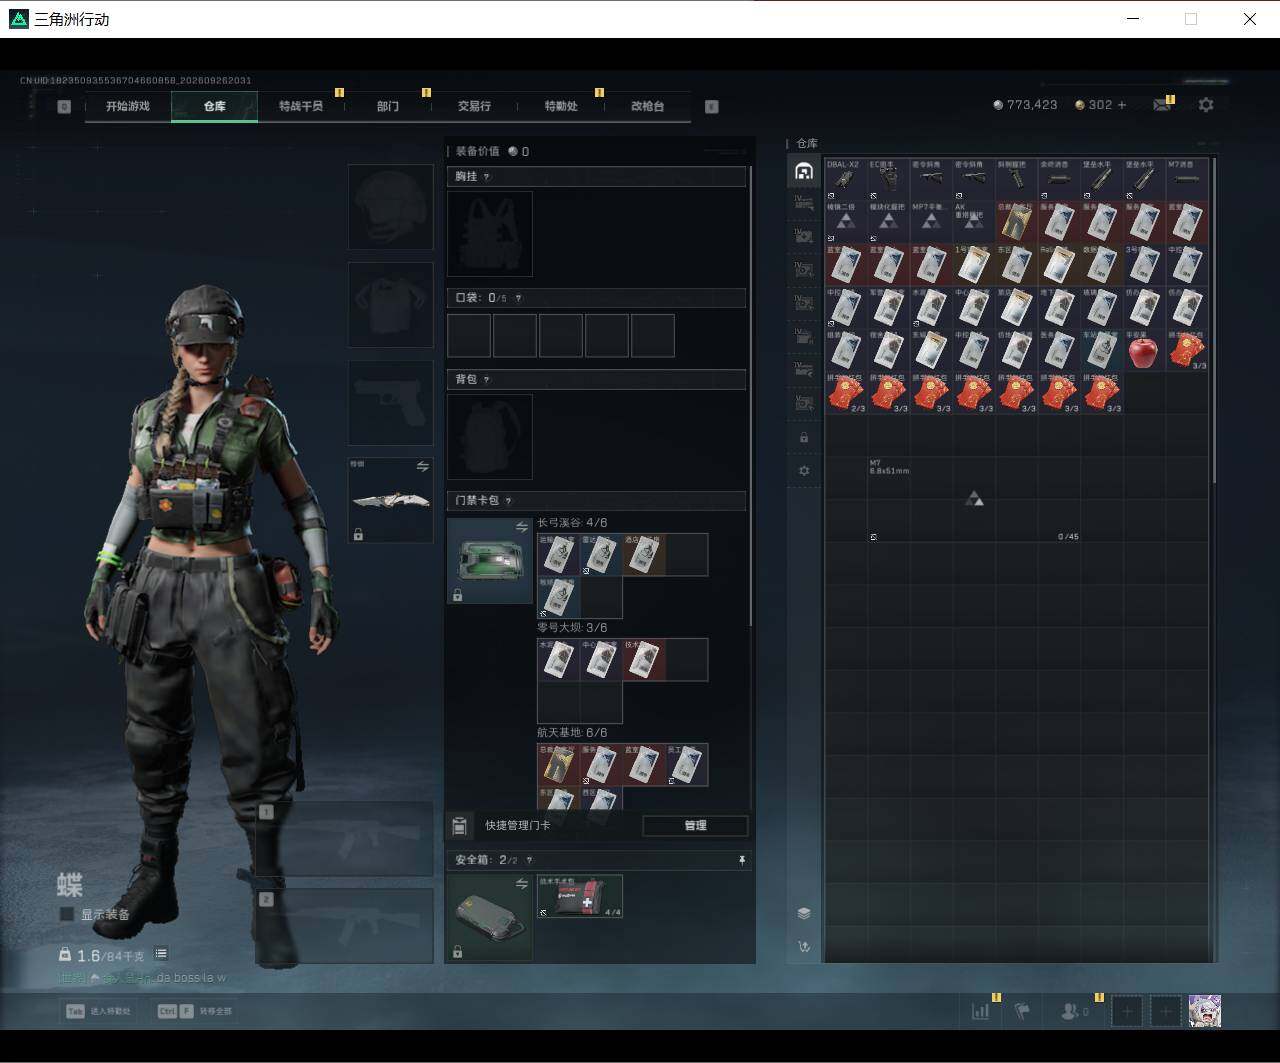Click the first plus teammate slot

coord(1127,1011)
